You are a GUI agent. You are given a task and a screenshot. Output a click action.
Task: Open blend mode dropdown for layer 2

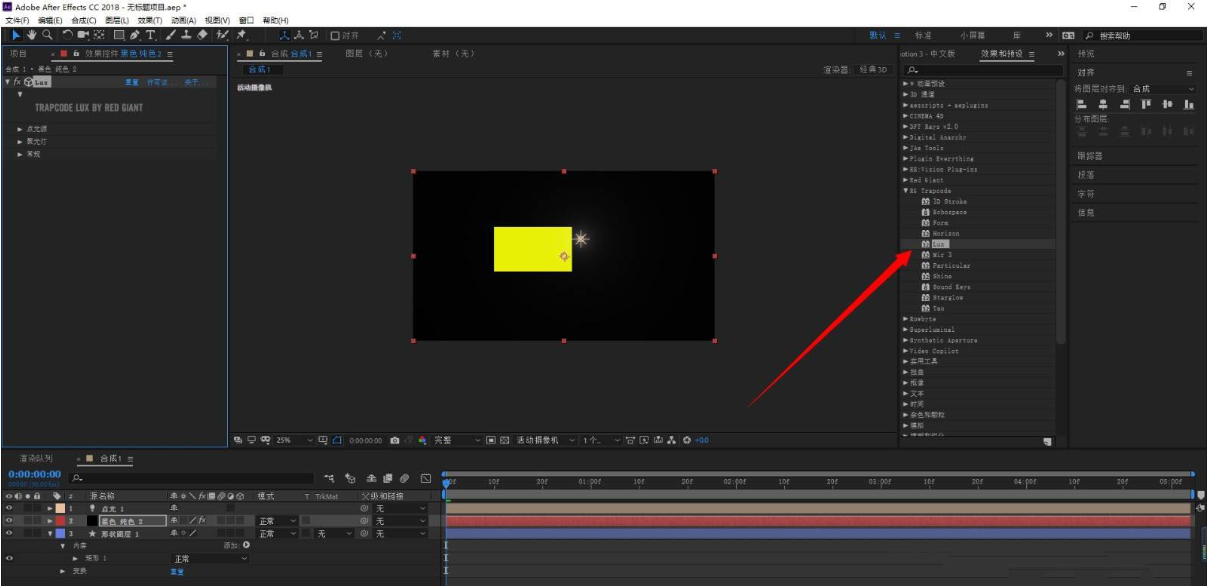click(278, 521)
